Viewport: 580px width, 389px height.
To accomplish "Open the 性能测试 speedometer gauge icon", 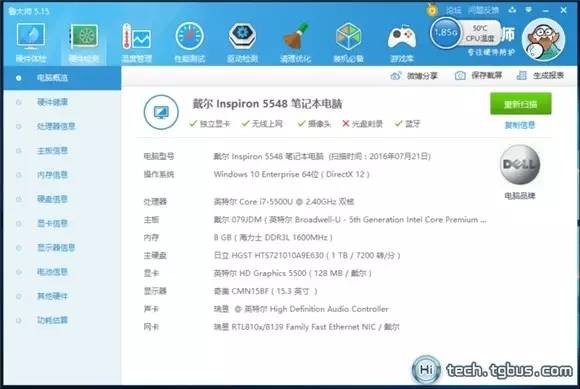I will (x=189, y=42).
